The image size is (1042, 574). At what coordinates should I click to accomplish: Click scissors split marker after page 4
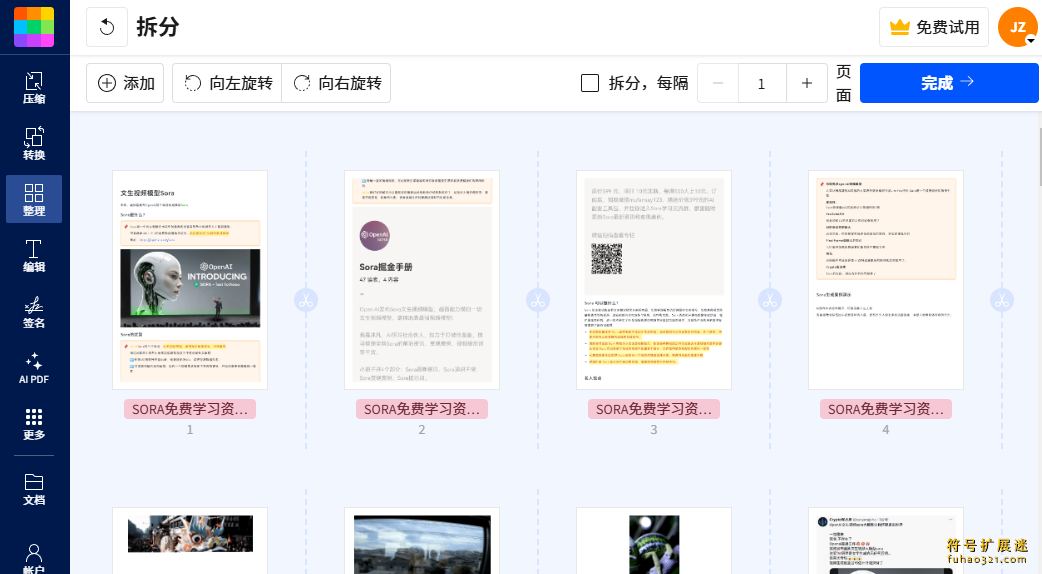(x=1001, y=300)
